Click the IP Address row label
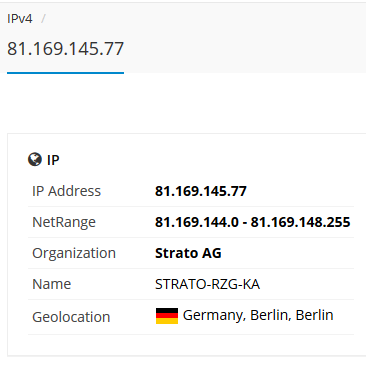Image resolution: width=366 pixels, height=371 pixels. coord(66,191)
